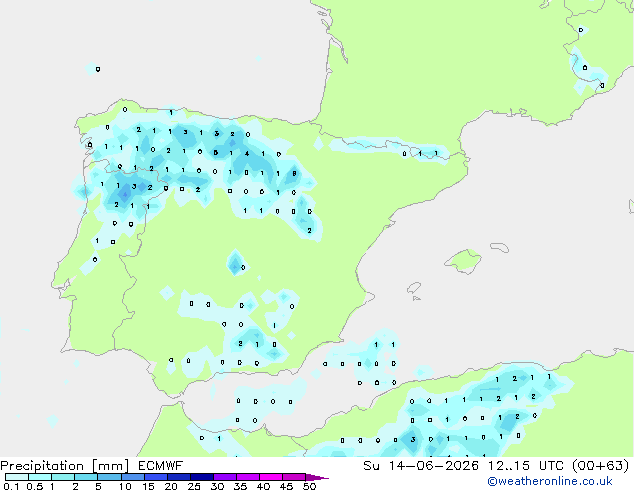The image size is (634, 490).
Task: Select the 25–30 mm dark navy legend box
Action: (201, 477)
